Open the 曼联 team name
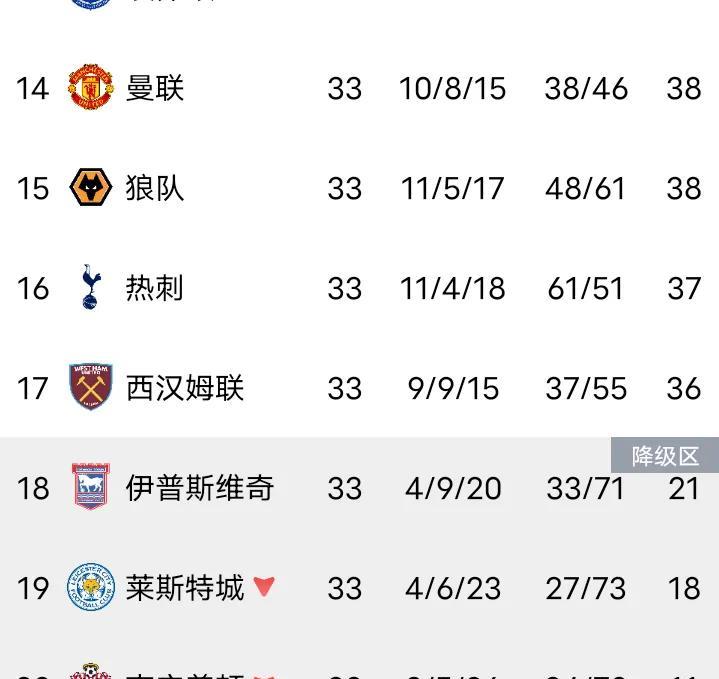The image size is (719, 679). click(x=155, y=88)
